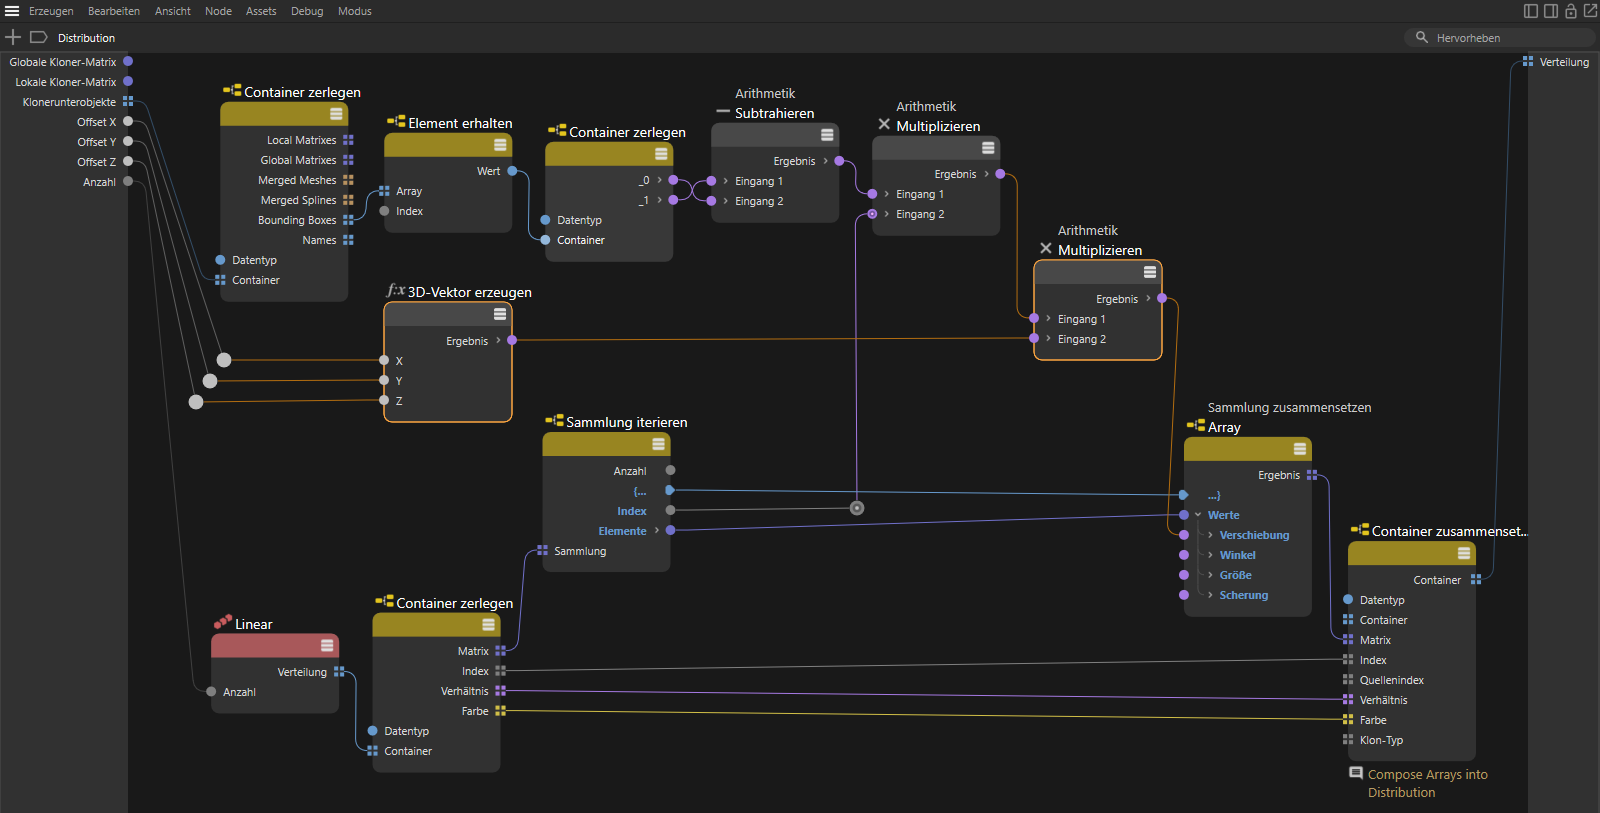This screenshot has width=1600, height=813.
Task: Toggle the left side panel visibility
Action: pyautogui.click(x=1530, y=11)
